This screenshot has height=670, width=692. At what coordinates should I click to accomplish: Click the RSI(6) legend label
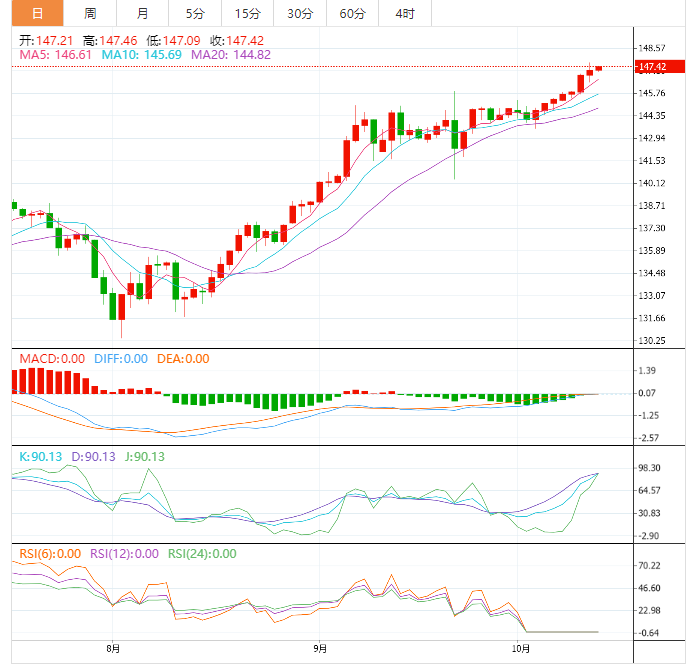(48, 553)
